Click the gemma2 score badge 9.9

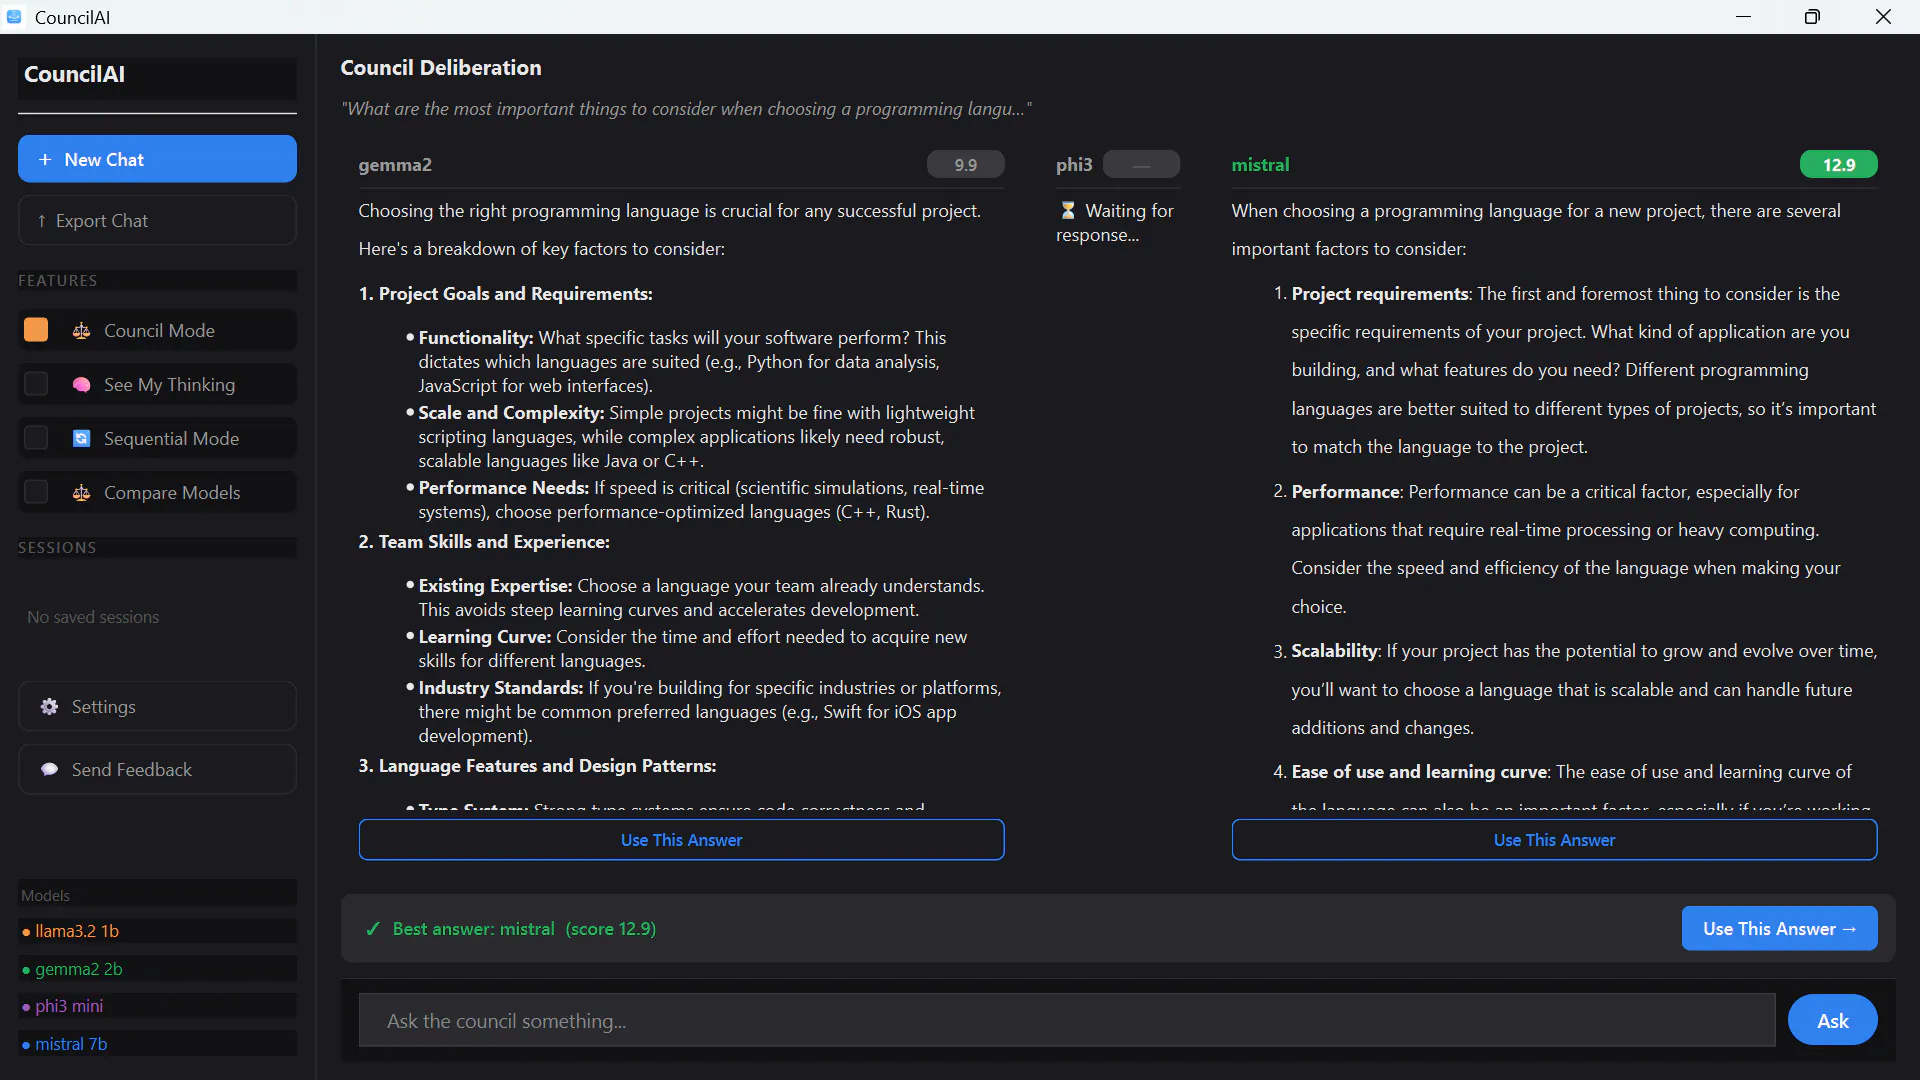coord(965,164)
